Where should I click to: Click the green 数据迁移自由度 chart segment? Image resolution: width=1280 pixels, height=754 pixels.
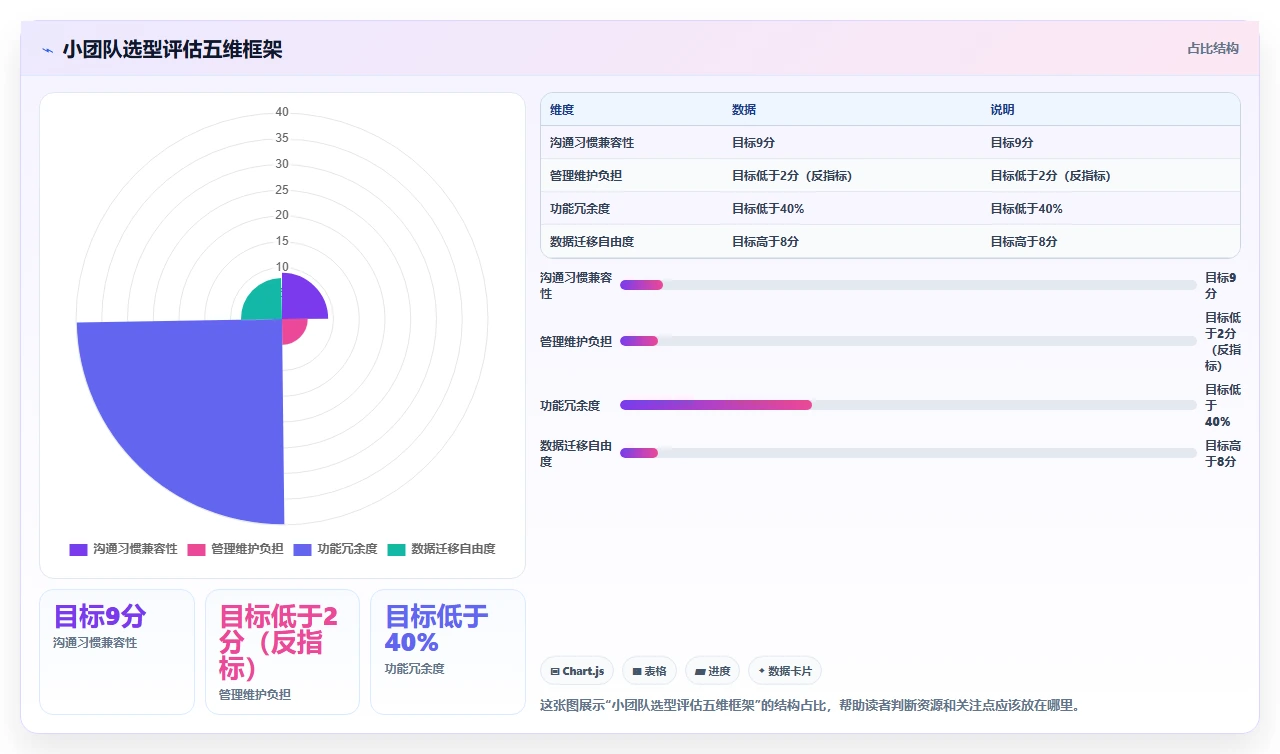click(x=264, y=302)
